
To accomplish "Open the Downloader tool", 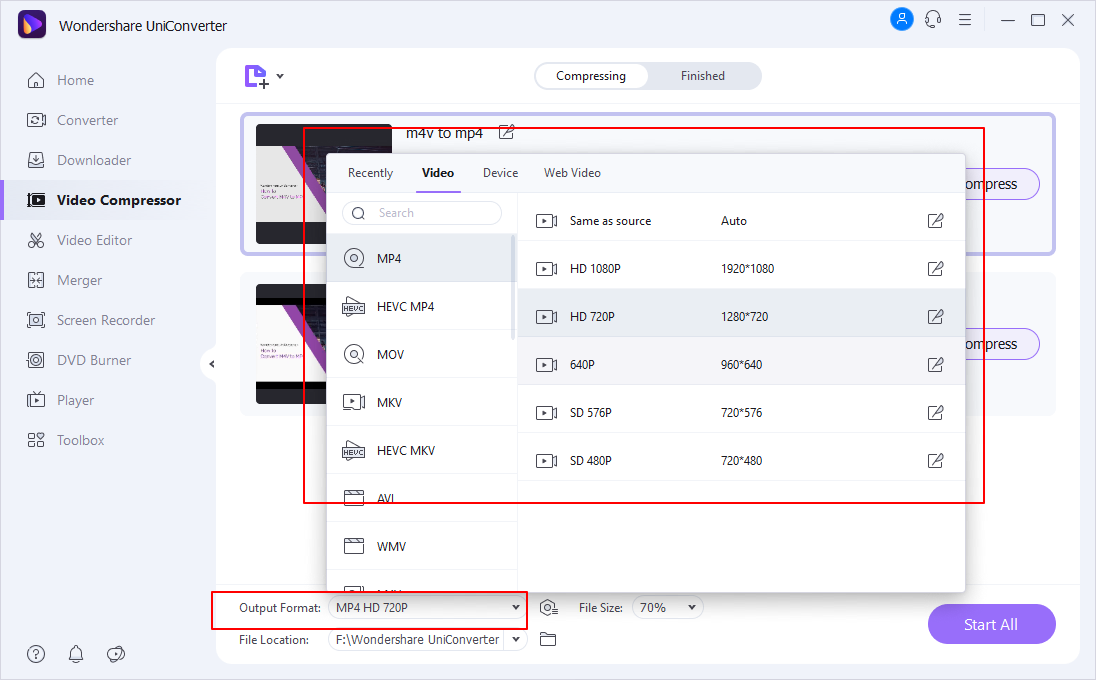I will [x=78, y=160].
